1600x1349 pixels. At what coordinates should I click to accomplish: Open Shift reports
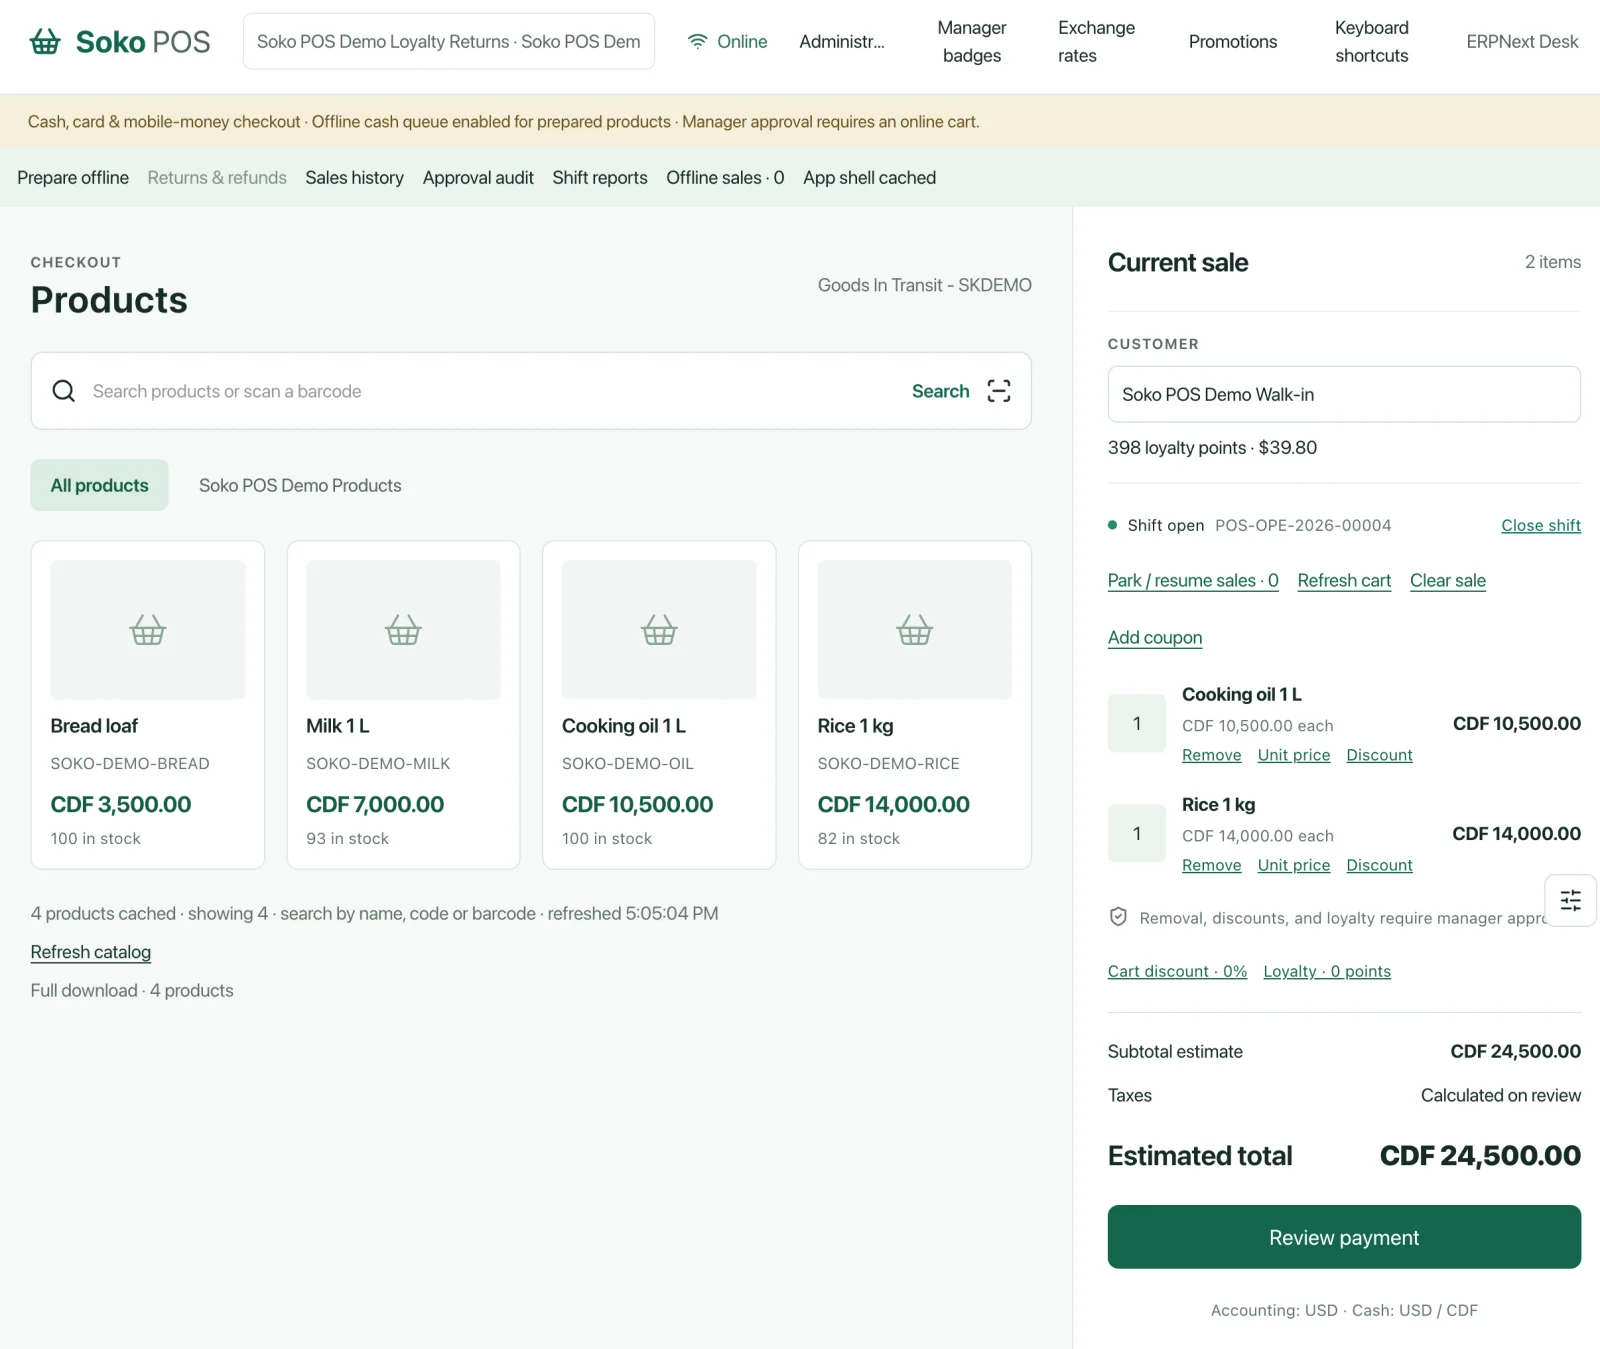click(600, 177)
